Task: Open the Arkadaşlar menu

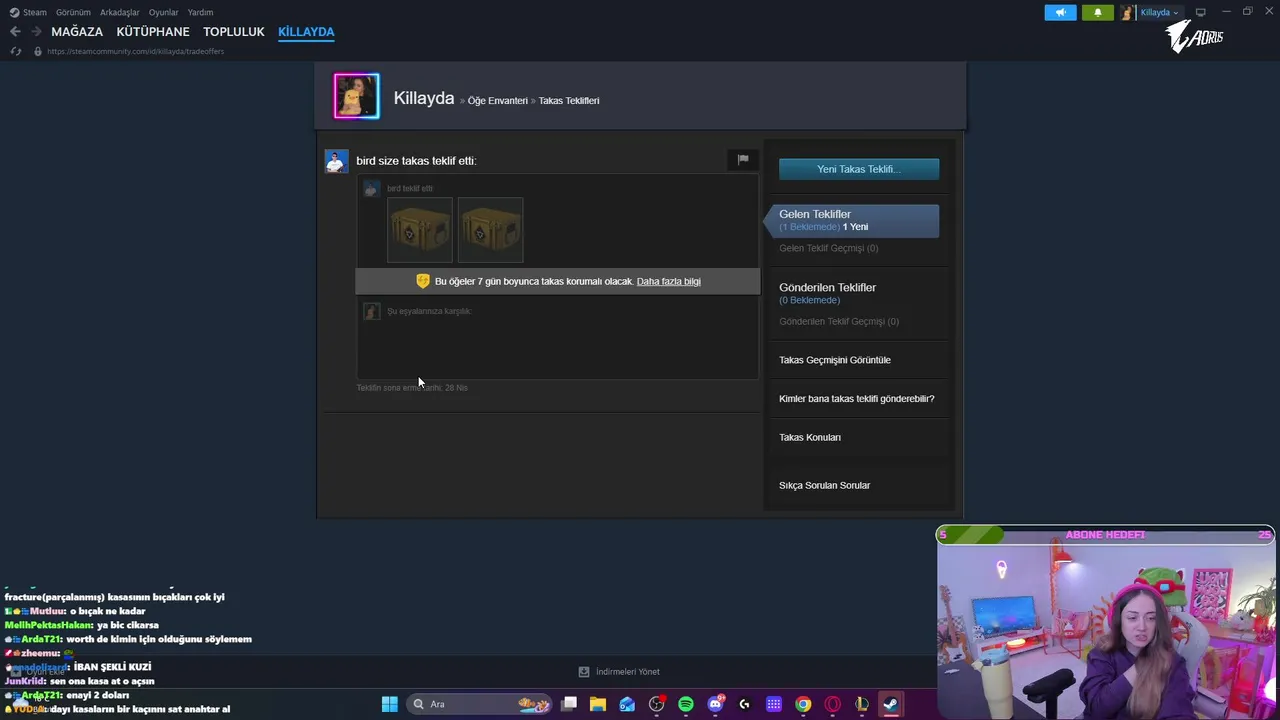Action: (120, 12)
